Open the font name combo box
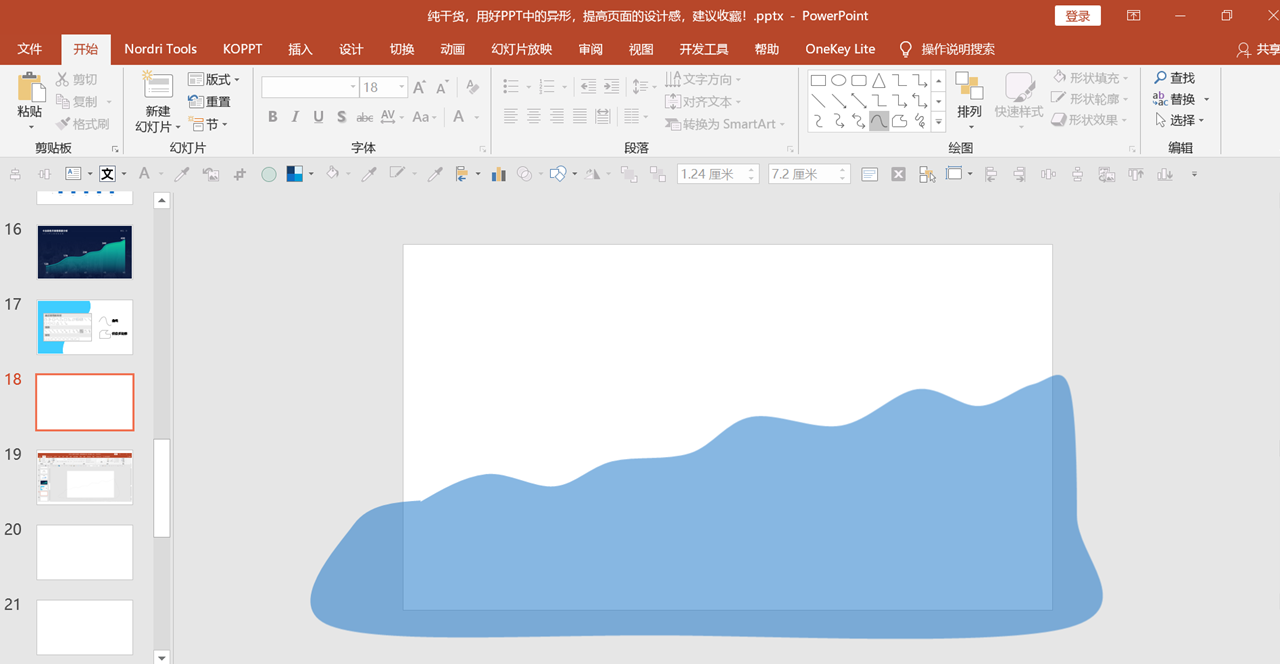Image resolution: width=1280 pixels, height=664 pixels. point(310,87)
